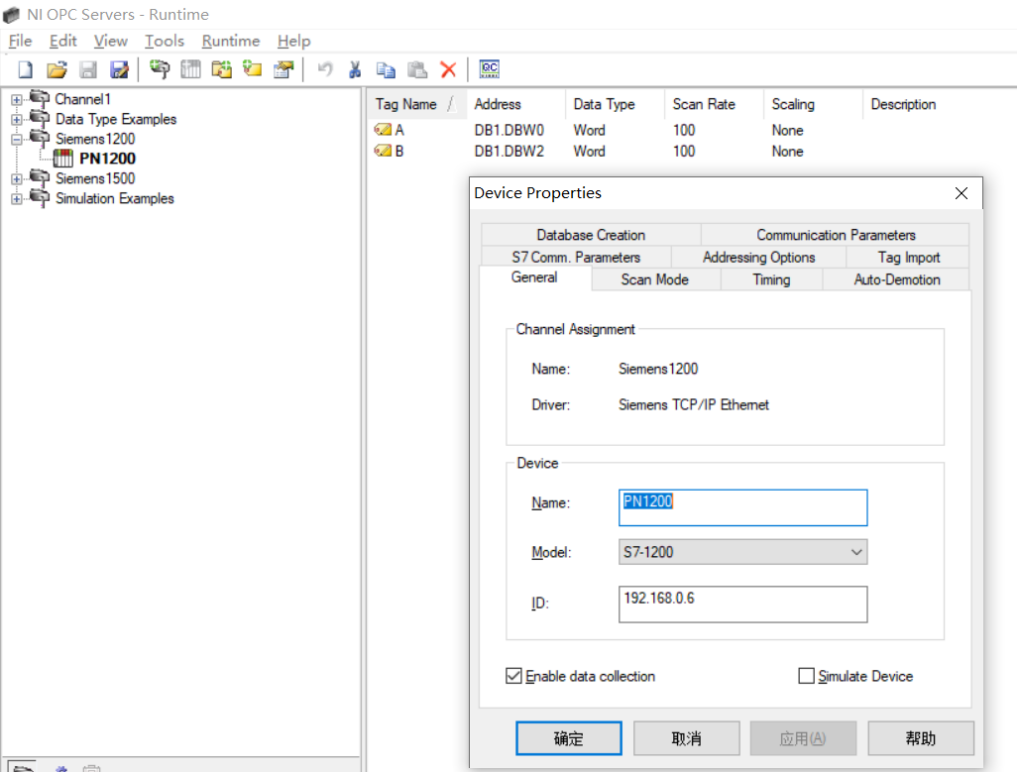
Task: Select tag A in the tag list
Action: point(399,131)
